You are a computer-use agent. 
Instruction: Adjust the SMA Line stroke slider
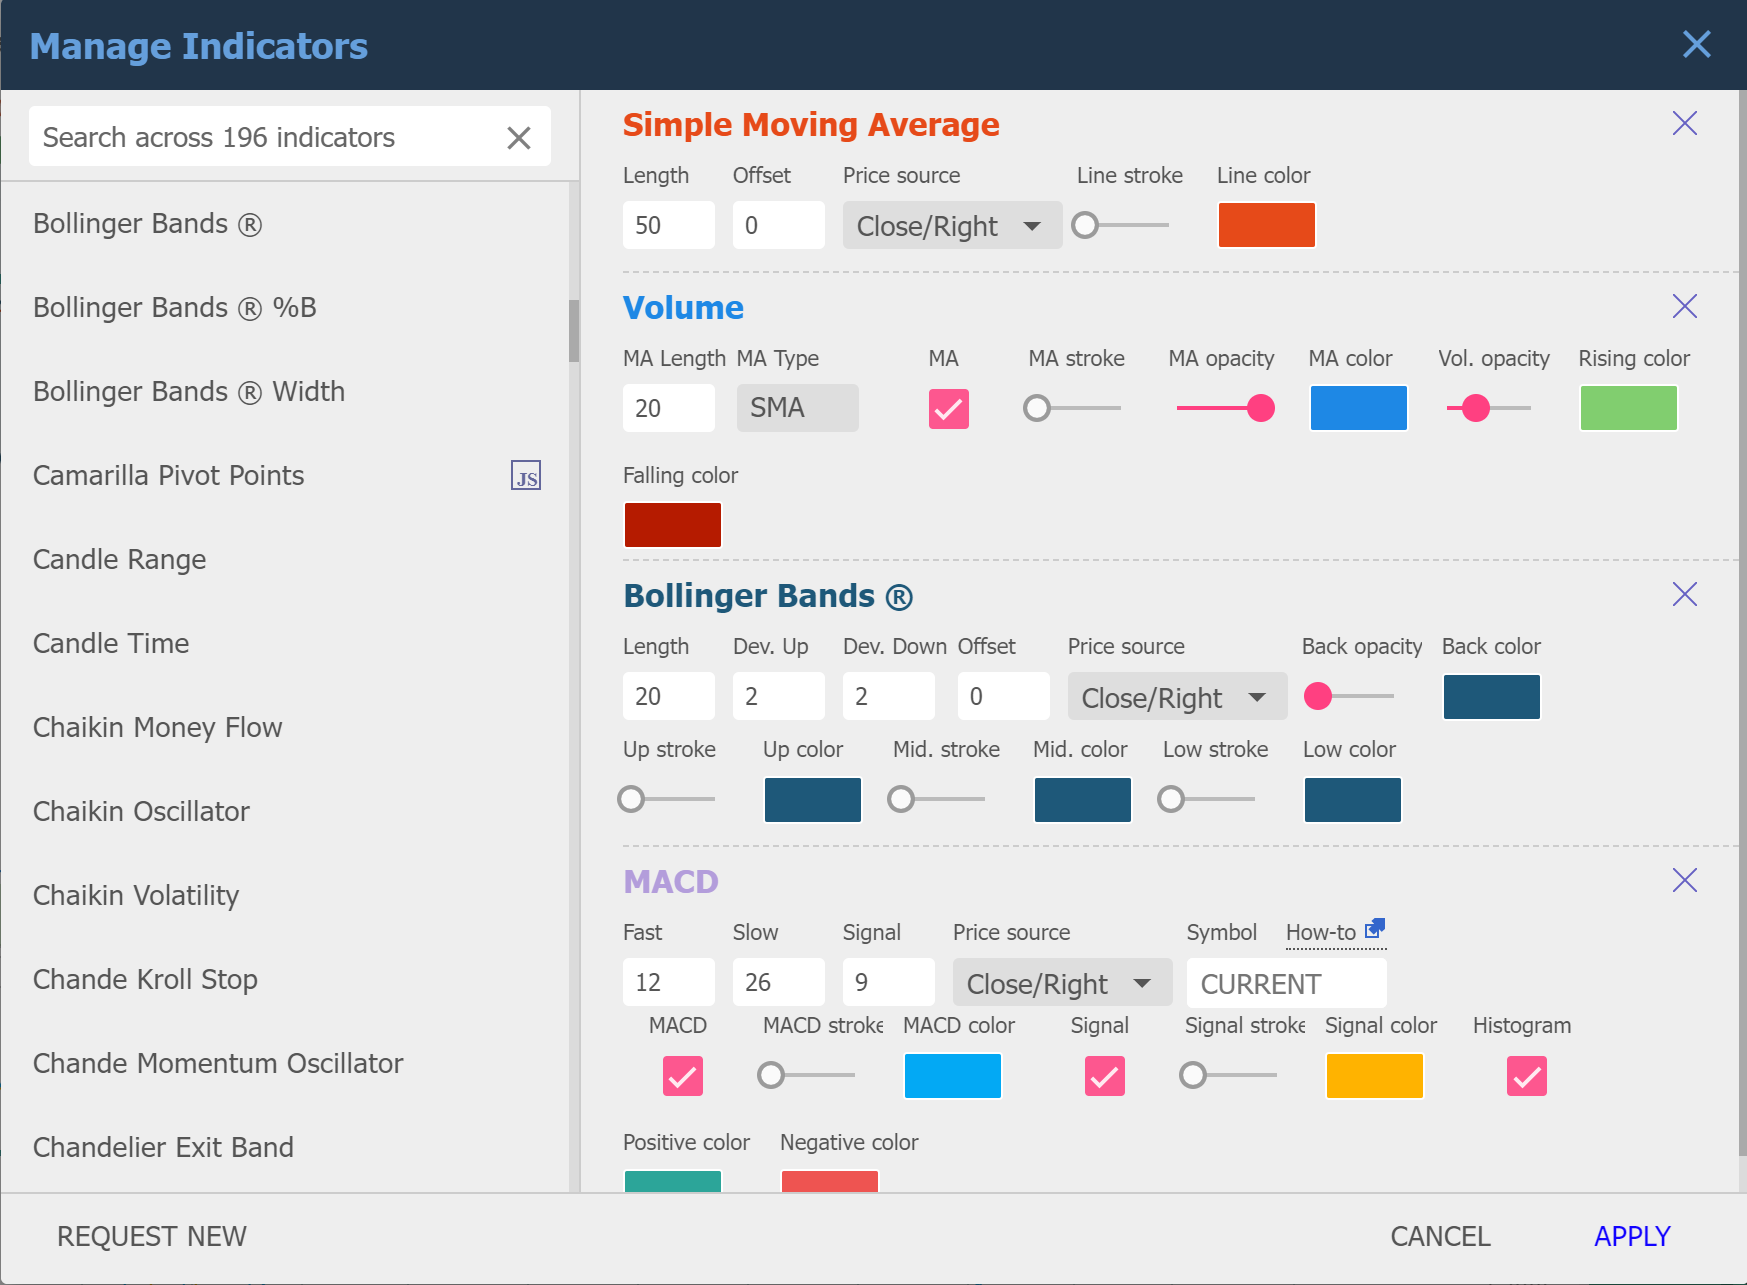(1120, 225)
